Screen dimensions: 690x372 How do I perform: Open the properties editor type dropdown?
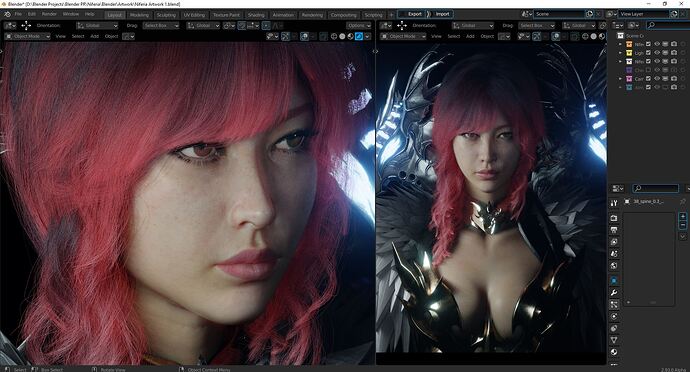pos(617,188)
